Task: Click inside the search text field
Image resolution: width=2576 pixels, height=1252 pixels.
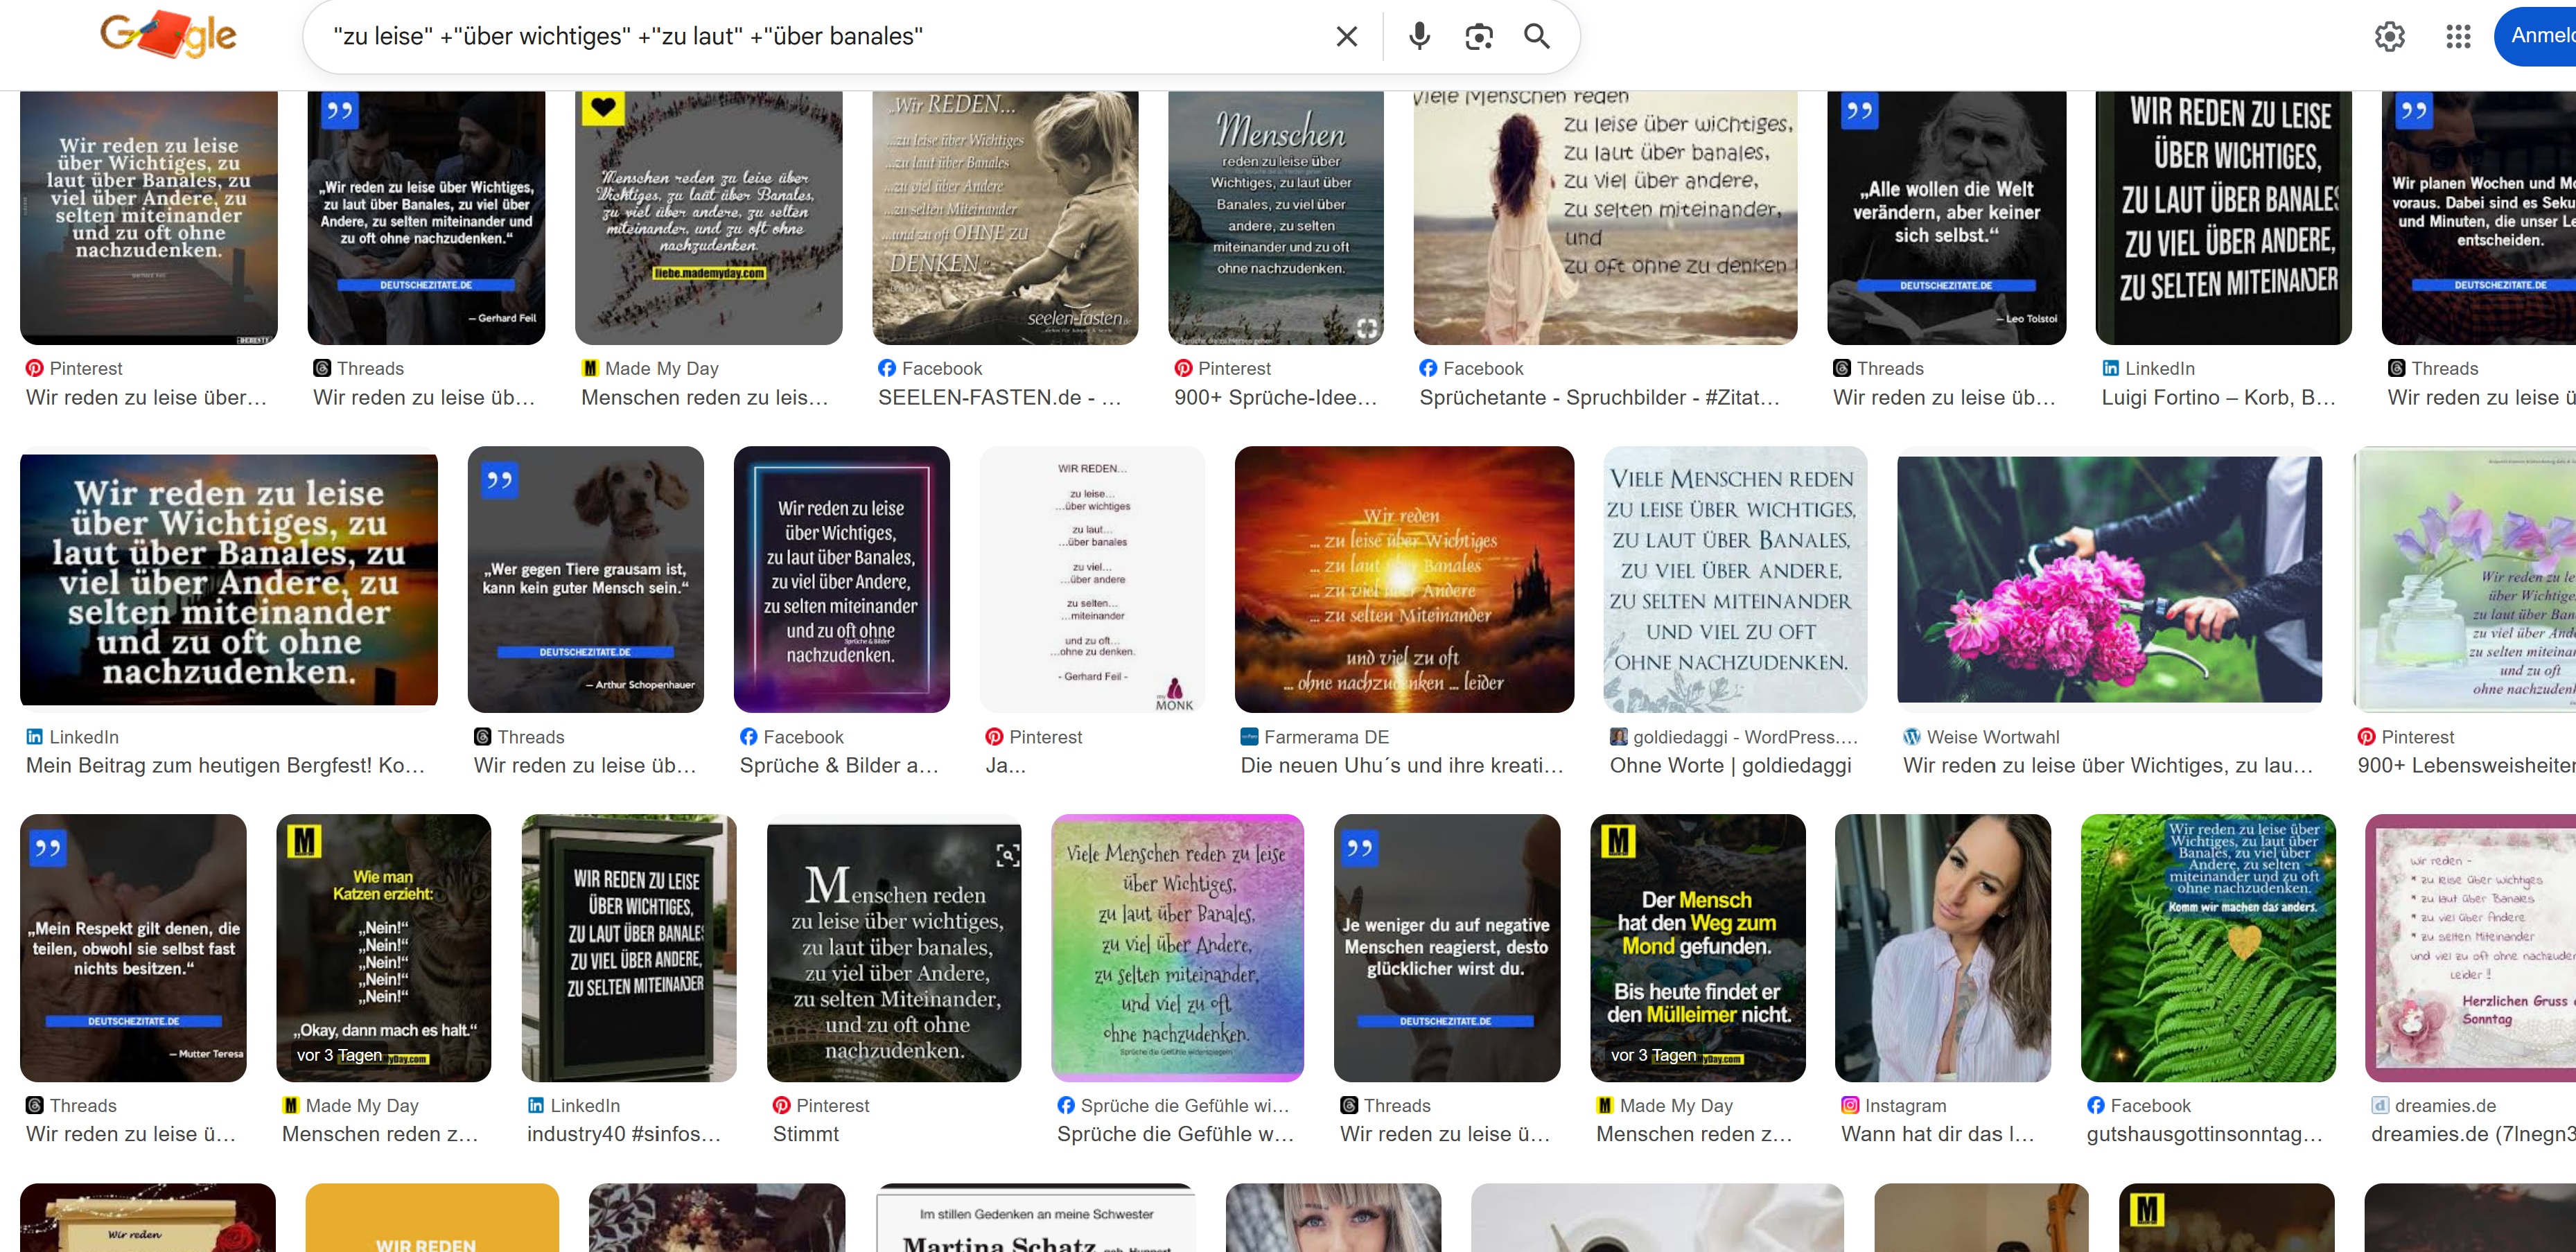Action: point(800,37)
